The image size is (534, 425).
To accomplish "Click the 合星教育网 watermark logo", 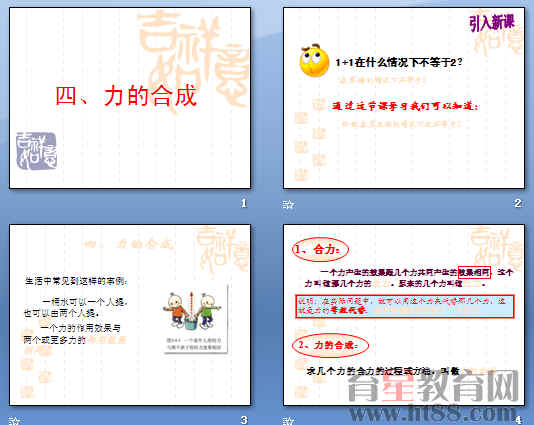I will 433,387.
